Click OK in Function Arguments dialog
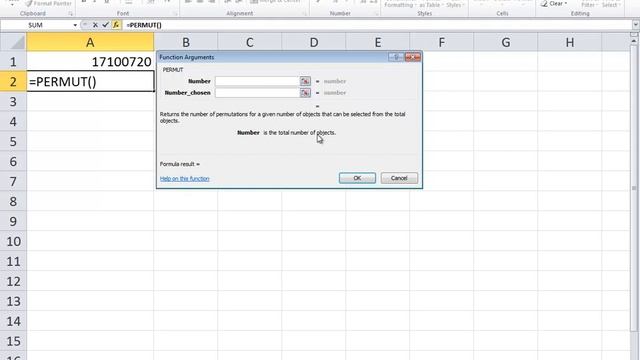This screenshot has height=360, width=640. point(357,178)
